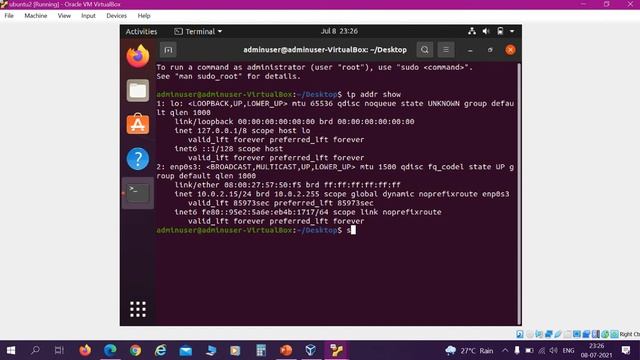
Task: Click the wired network status icon
Action: [472, 31]
